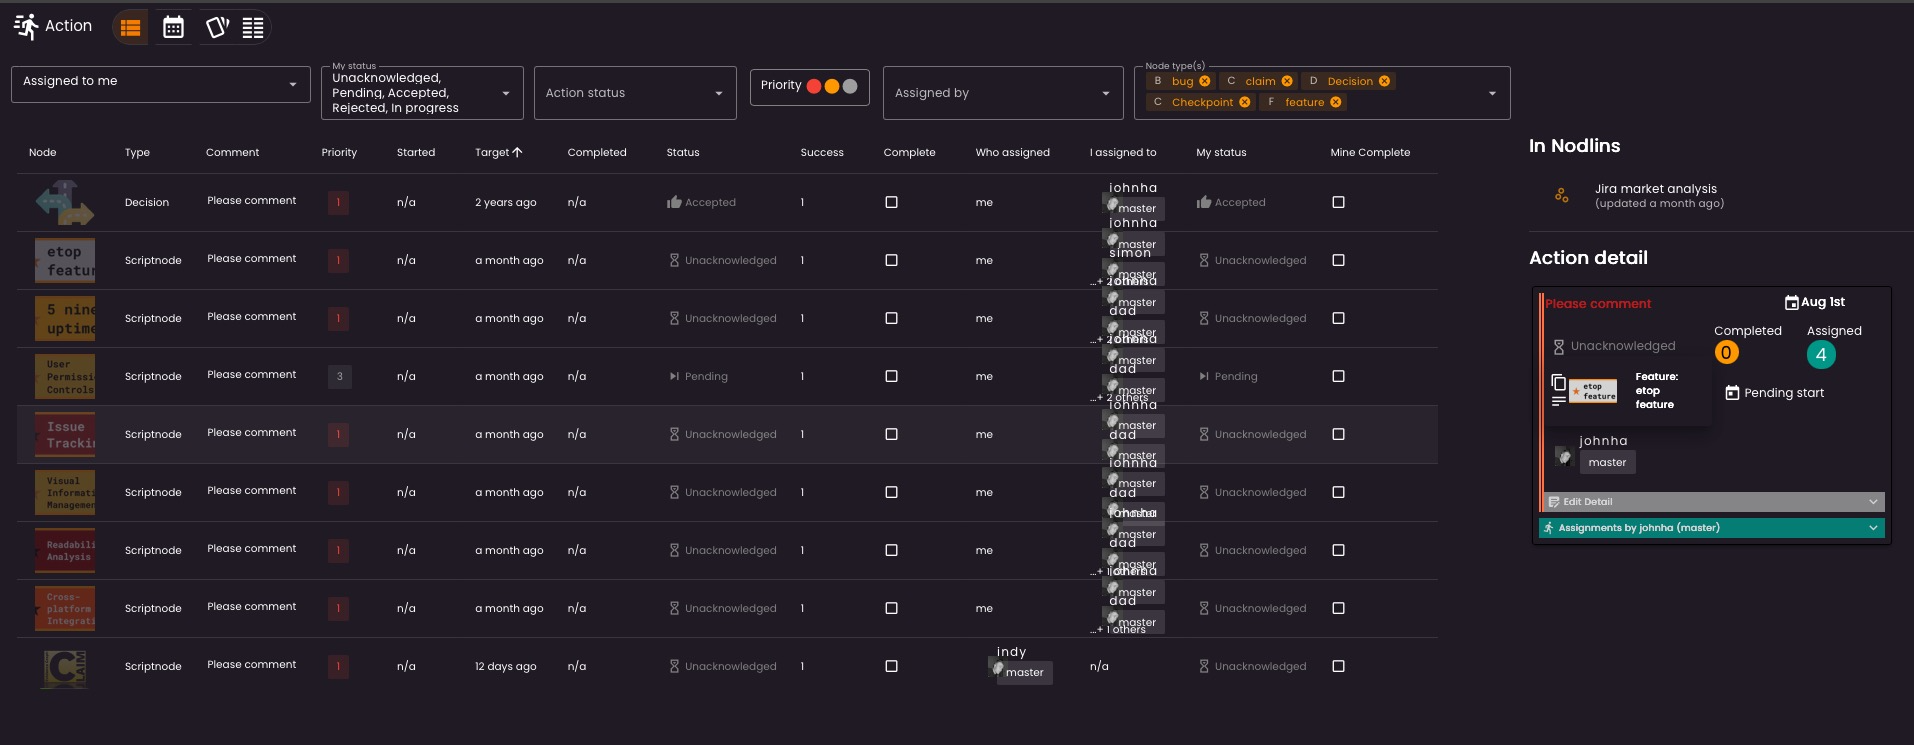The image size is (1914, 745).
Task: Expand Assignments by johnha (master) bar
Action: 1711,528
